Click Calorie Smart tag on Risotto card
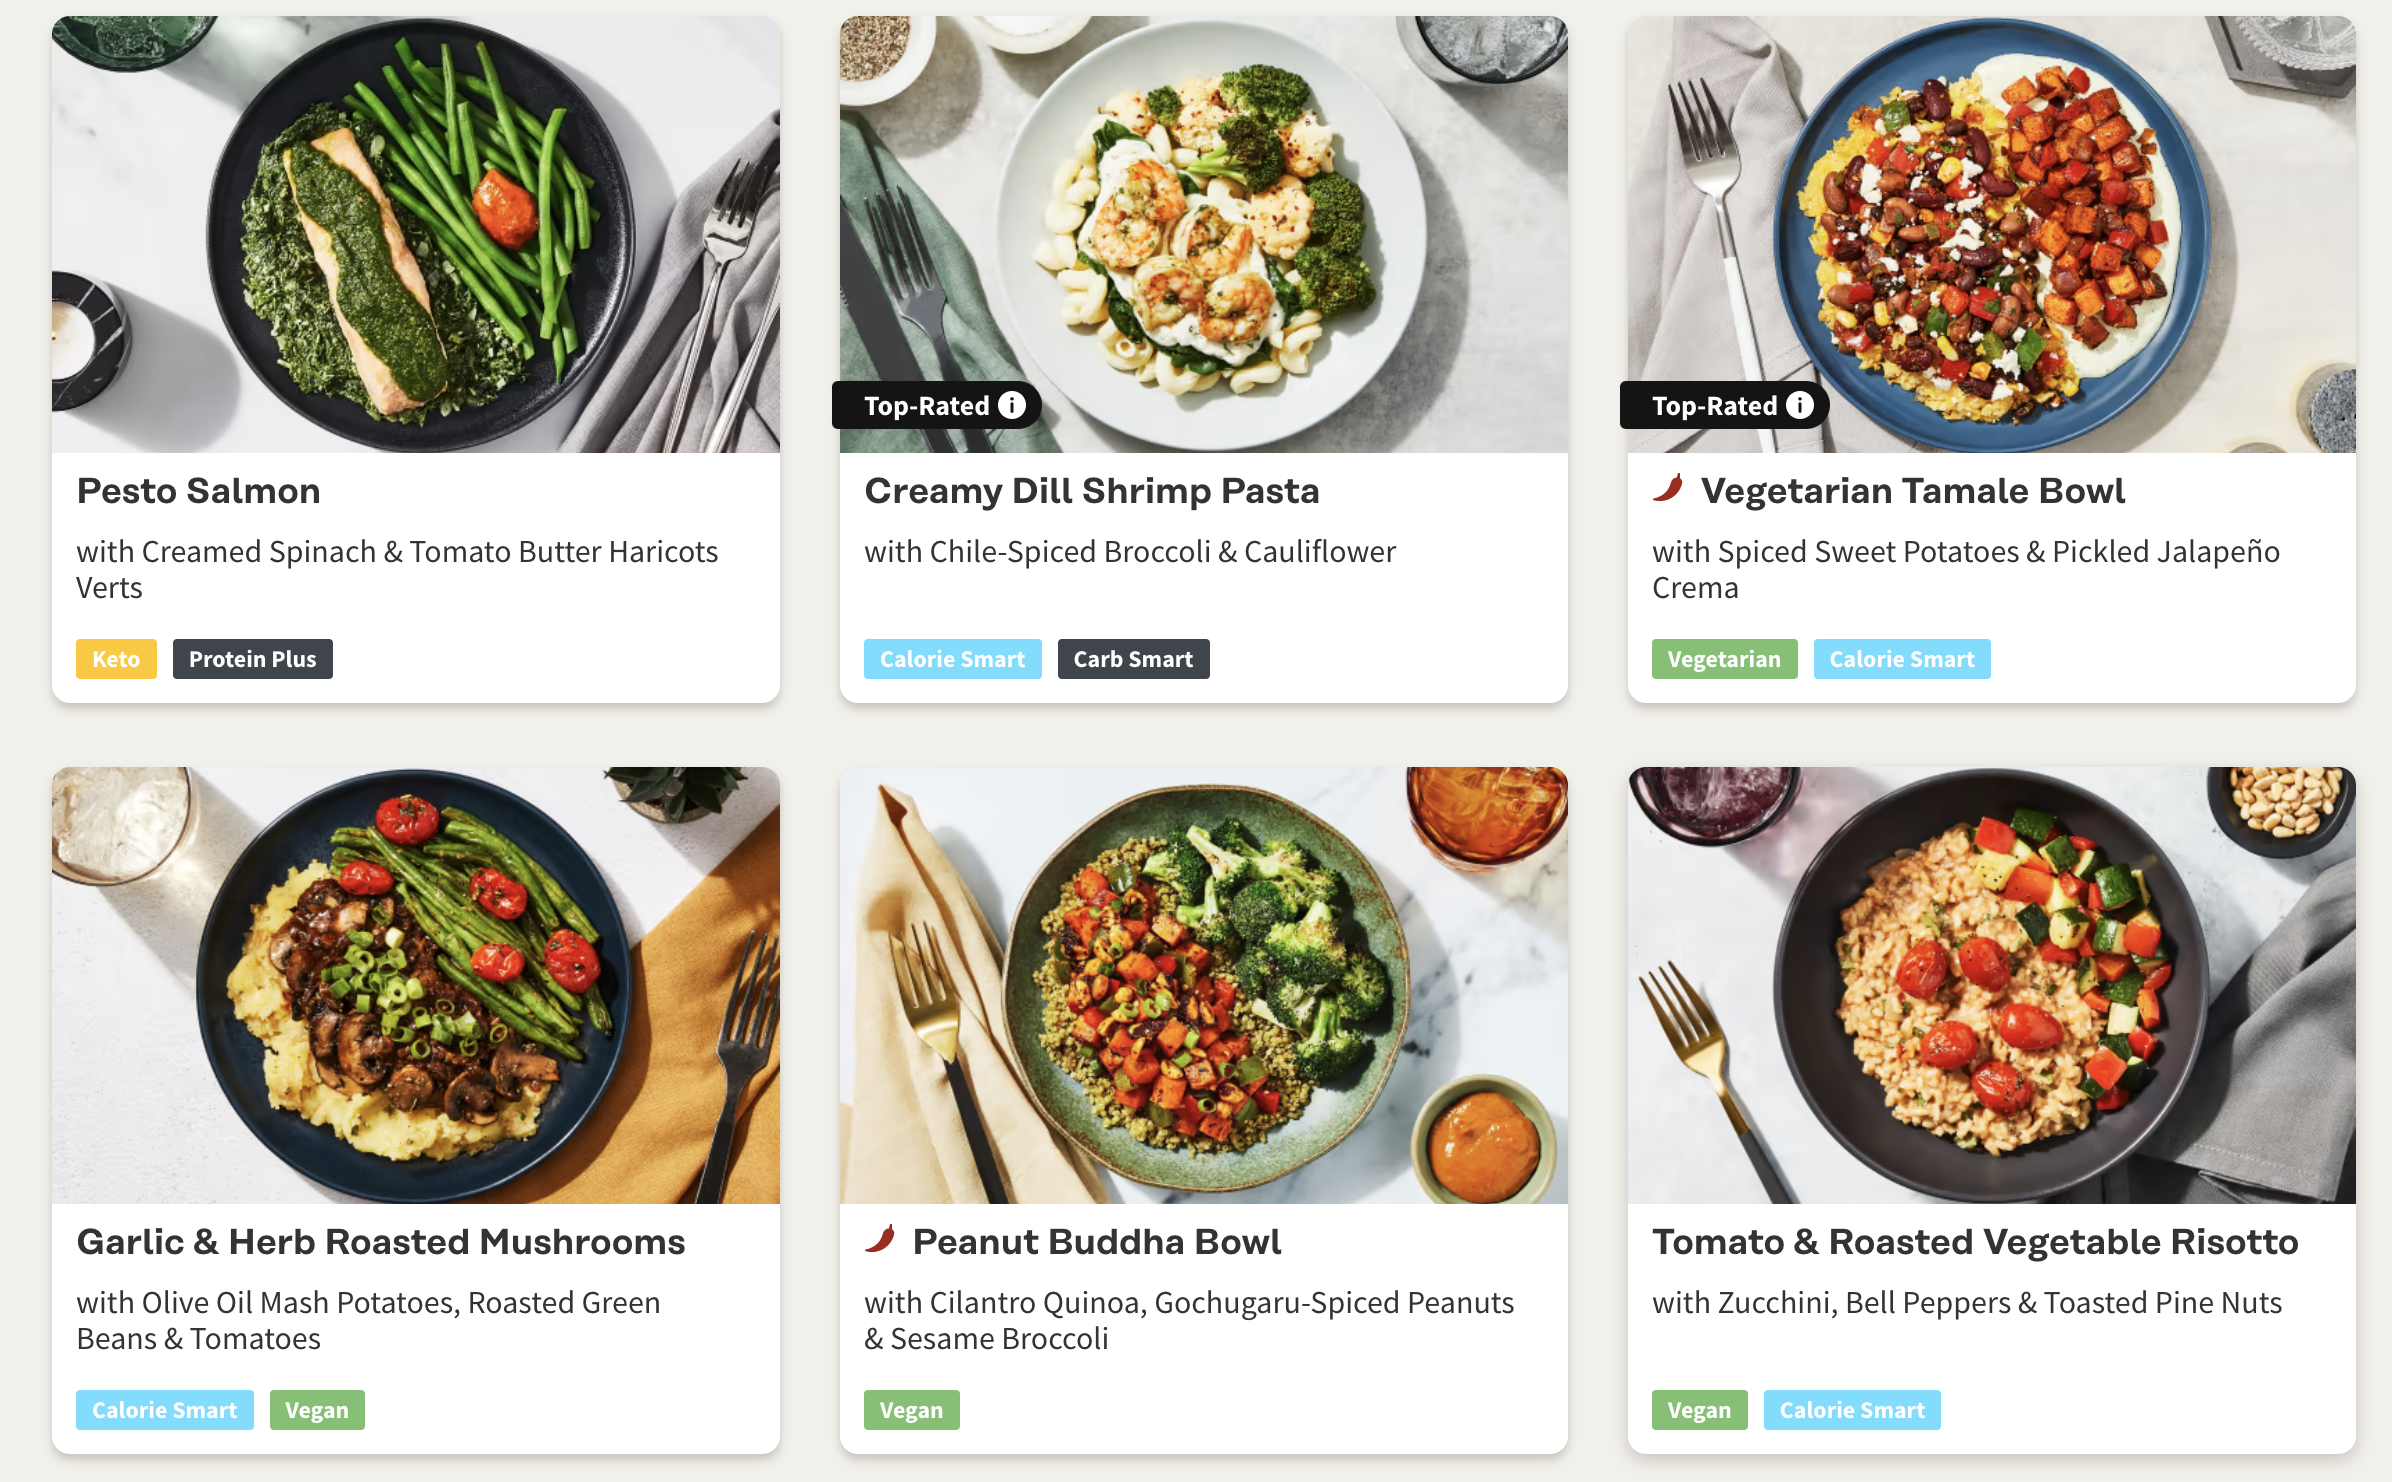The image size is (2392, 1482). (x=1852, y=1410)
